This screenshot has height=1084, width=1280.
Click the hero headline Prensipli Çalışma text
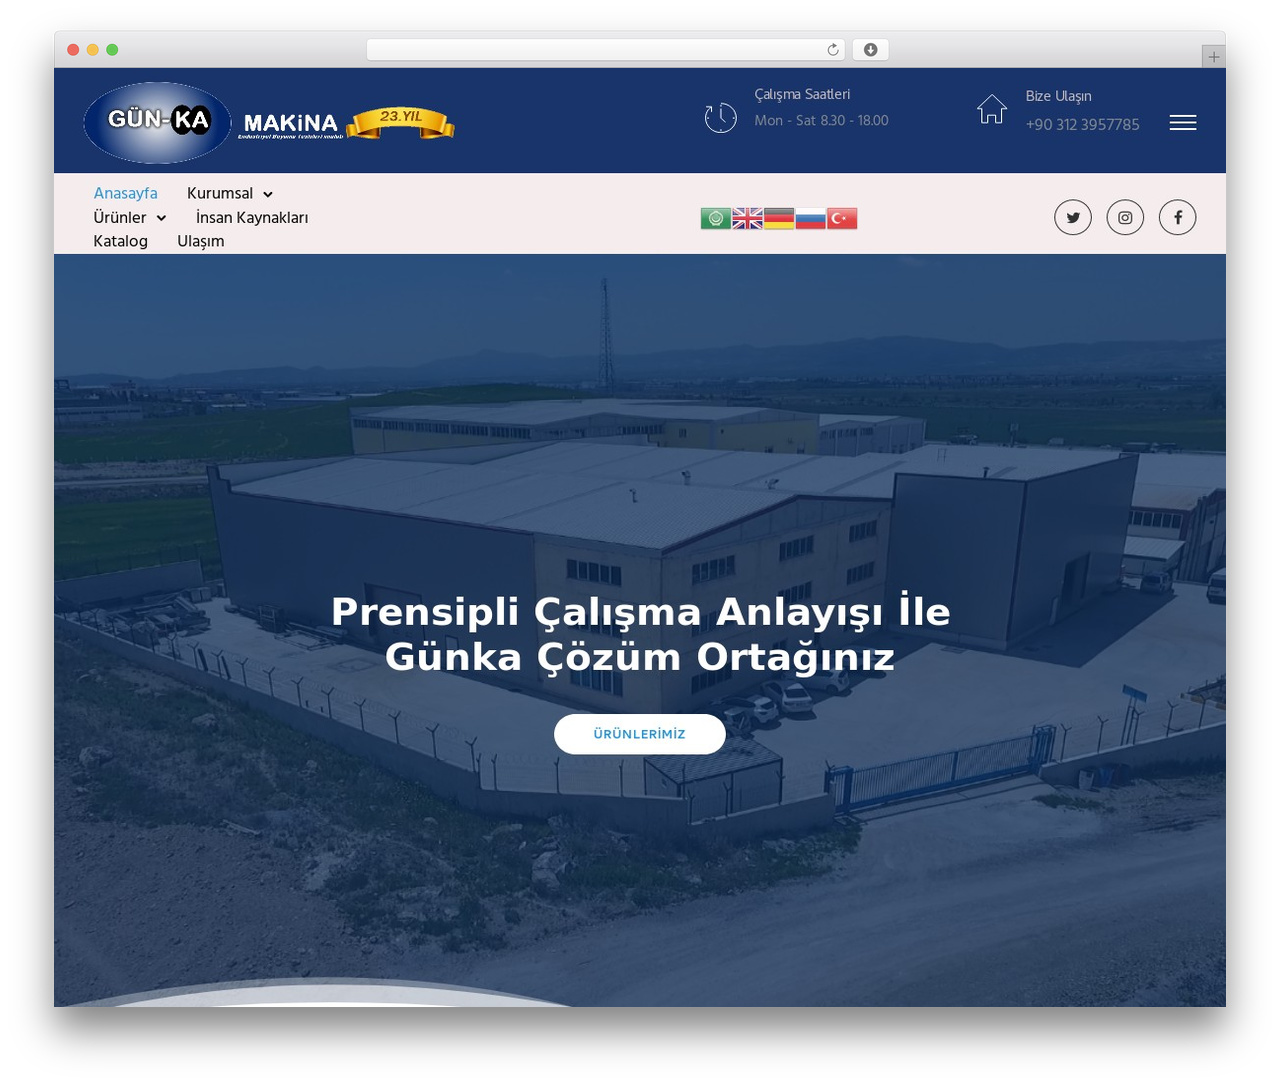pos(640,634)
